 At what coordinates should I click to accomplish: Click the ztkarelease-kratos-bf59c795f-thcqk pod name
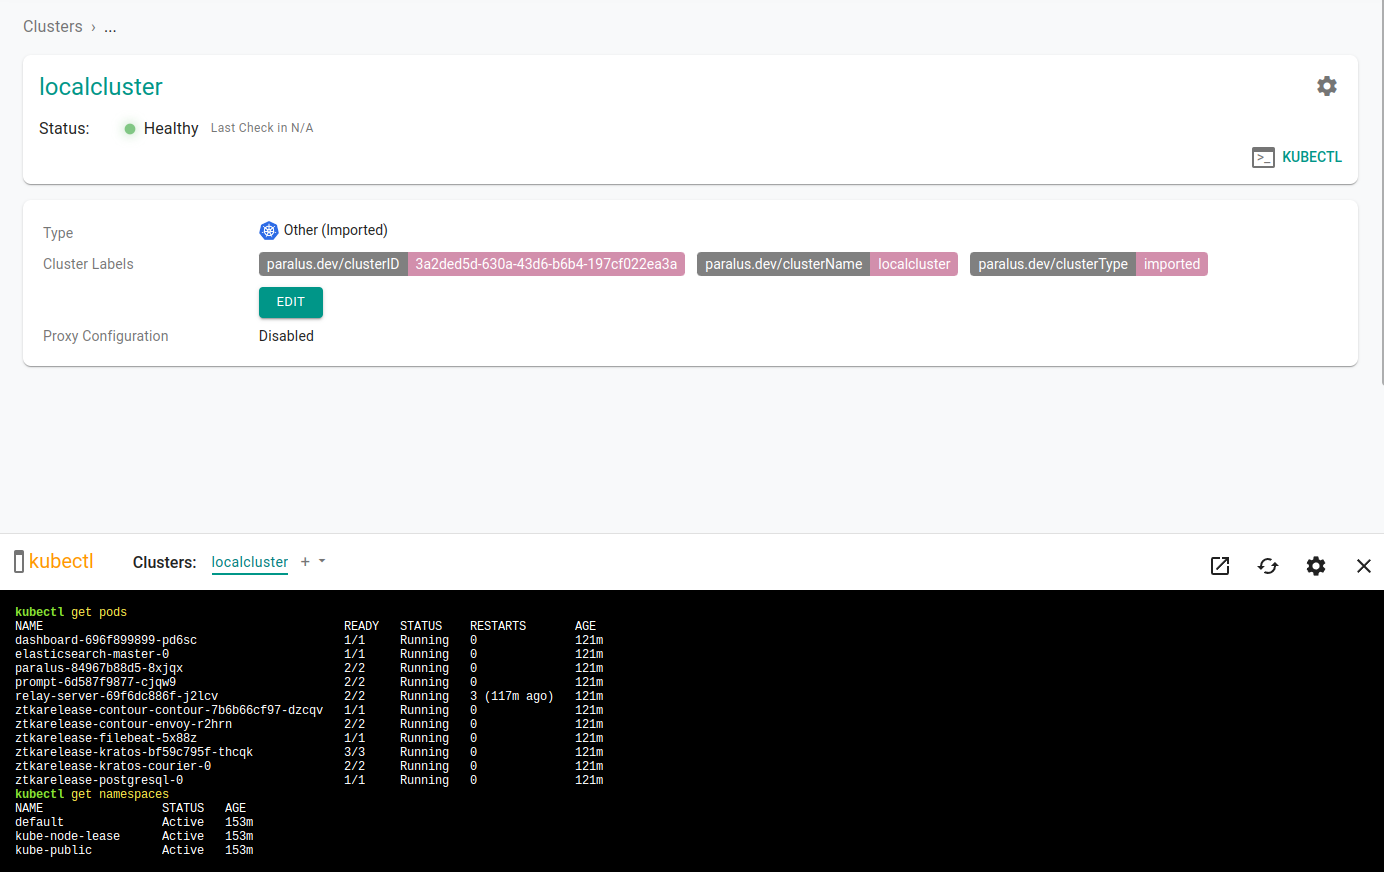pos(134,752)
